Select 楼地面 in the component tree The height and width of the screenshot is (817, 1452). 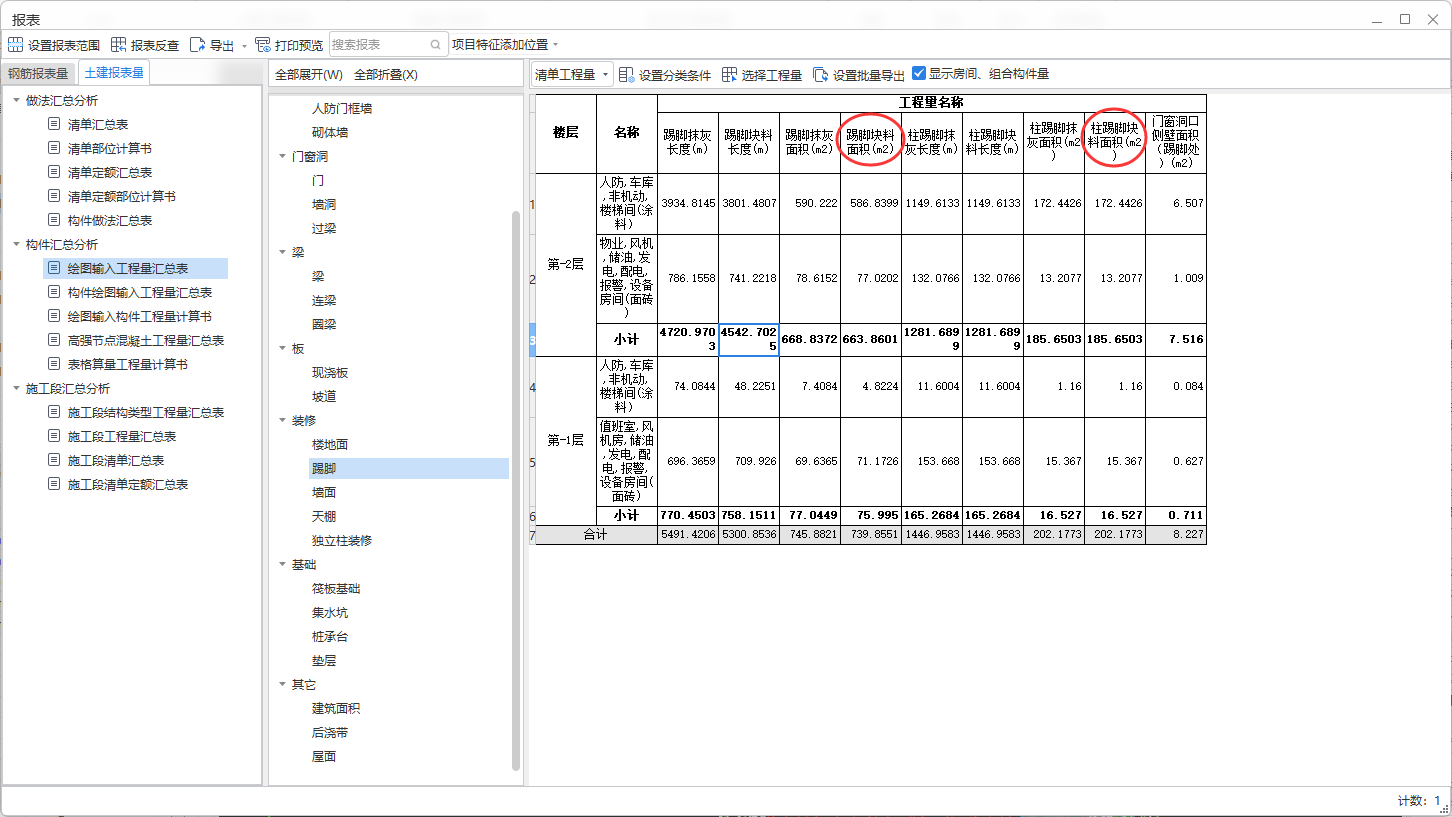click(330, 444)
